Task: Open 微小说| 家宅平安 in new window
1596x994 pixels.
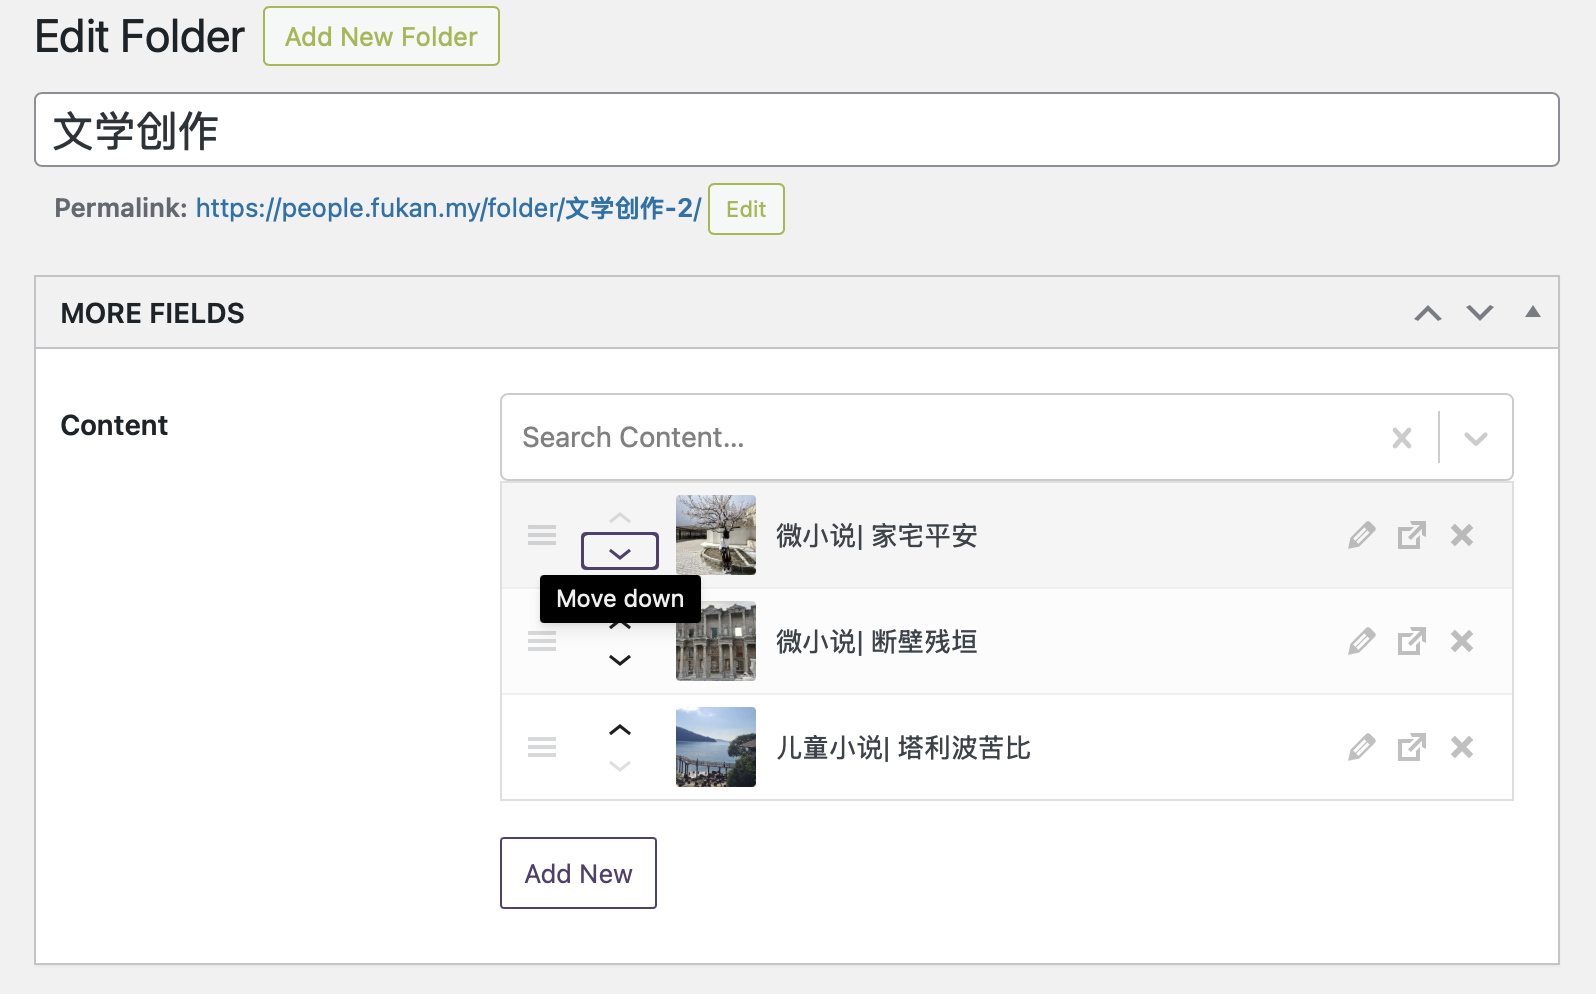Action: [x=1411, y=536]
